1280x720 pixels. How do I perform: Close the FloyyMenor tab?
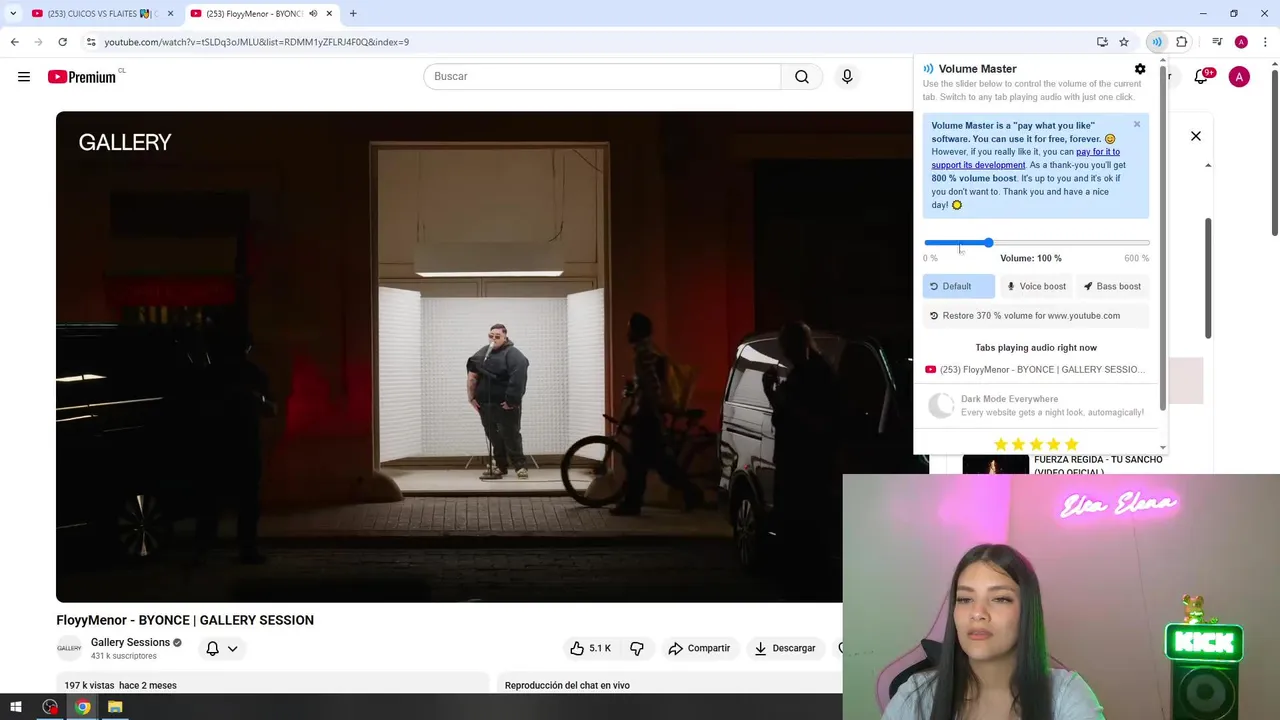pyautogui.click(x=329, y=14)
